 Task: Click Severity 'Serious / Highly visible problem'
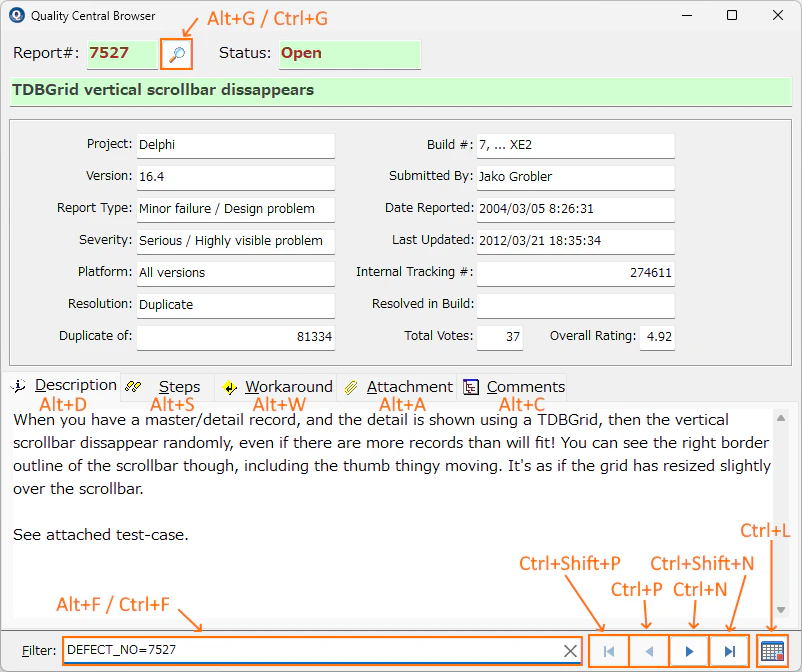click(236, 241)
